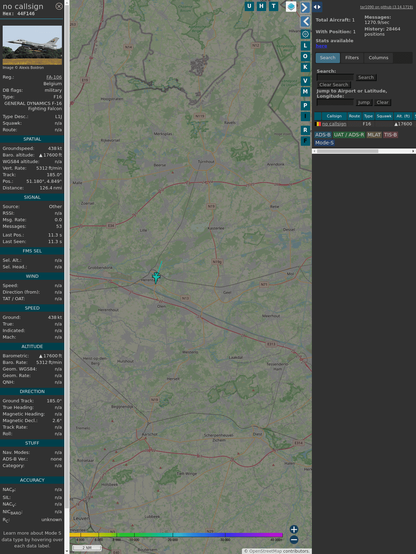
Task: Sort table by Callsign column
Action: 334,116
